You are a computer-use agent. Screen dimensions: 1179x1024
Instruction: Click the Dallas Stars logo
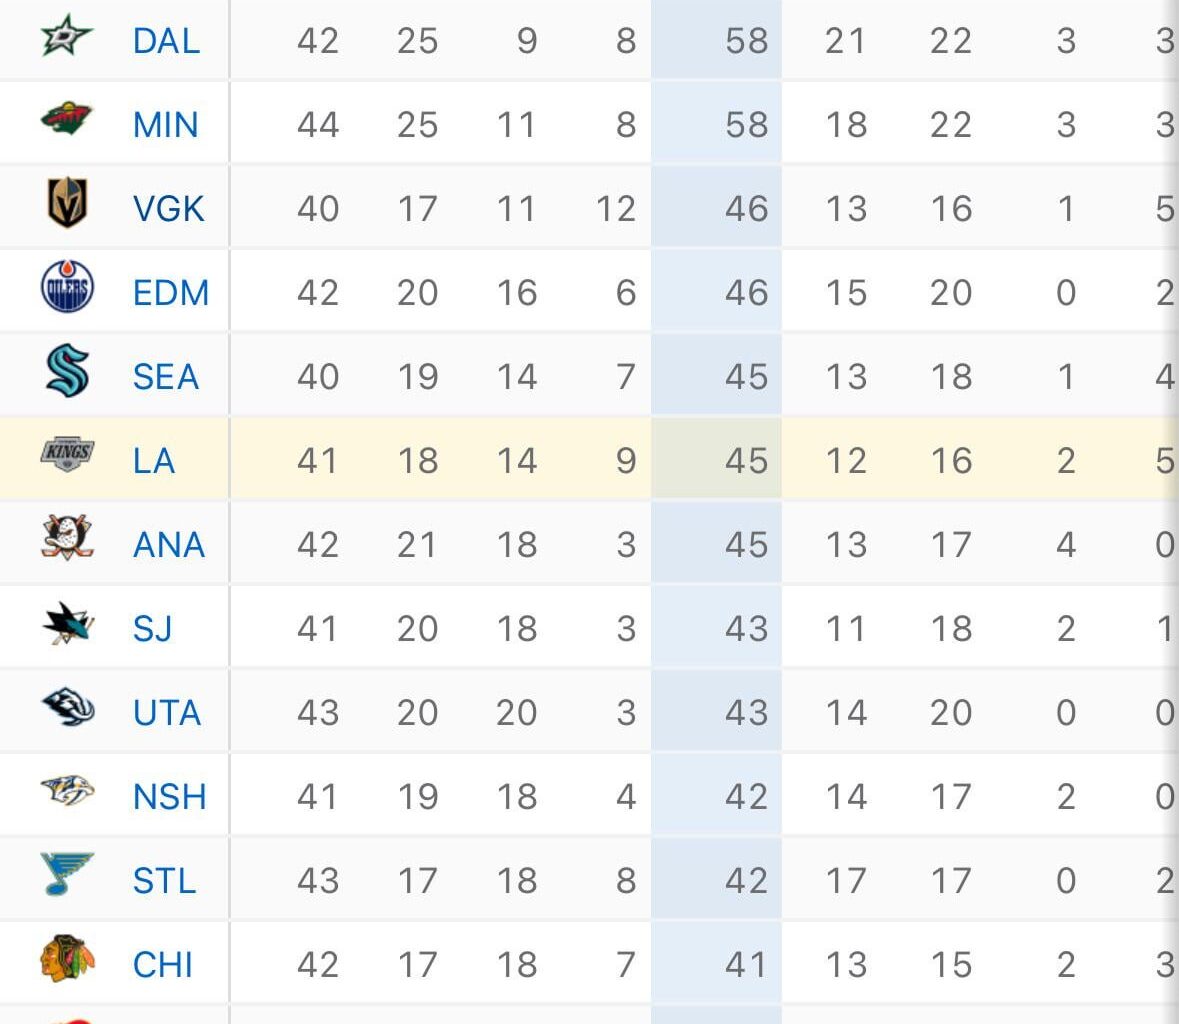(65, 41)
